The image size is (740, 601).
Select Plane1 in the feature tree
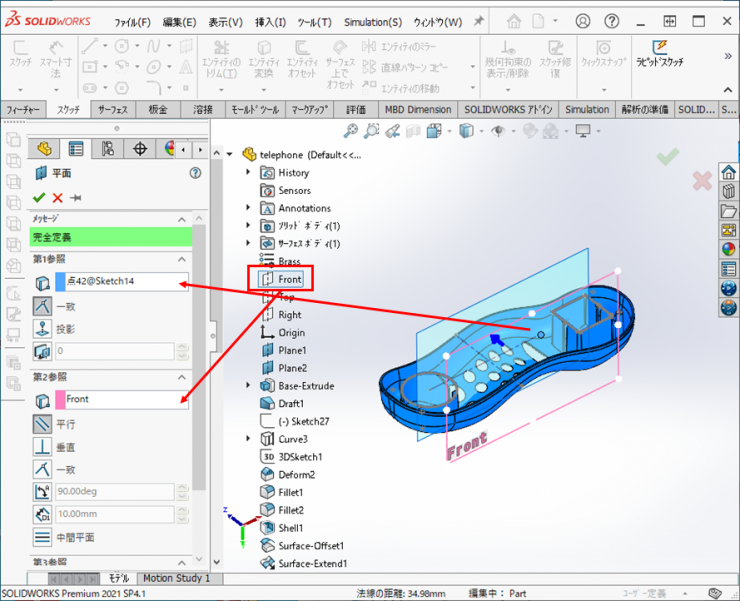(292, 350)
